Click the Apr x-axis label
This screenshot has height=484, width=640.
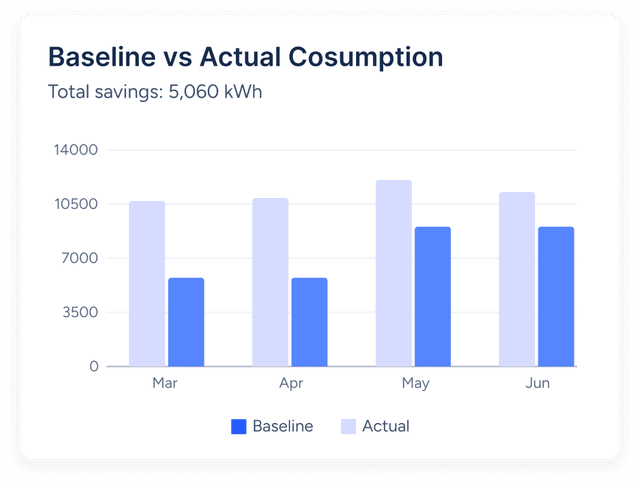pyautogui.click(x=289, y=383)
